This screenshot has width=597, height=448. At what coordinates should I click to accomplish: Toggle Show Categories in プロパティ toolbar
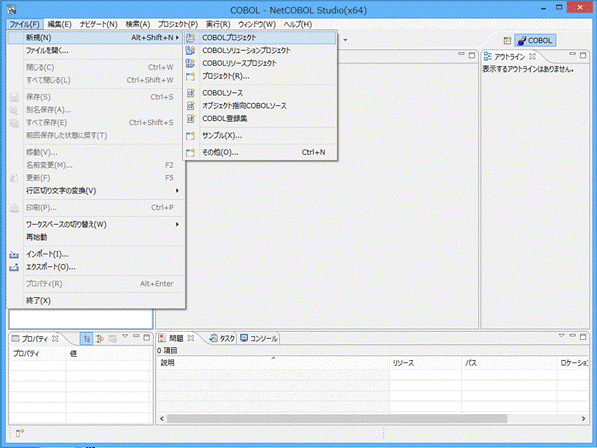point(87,338)
